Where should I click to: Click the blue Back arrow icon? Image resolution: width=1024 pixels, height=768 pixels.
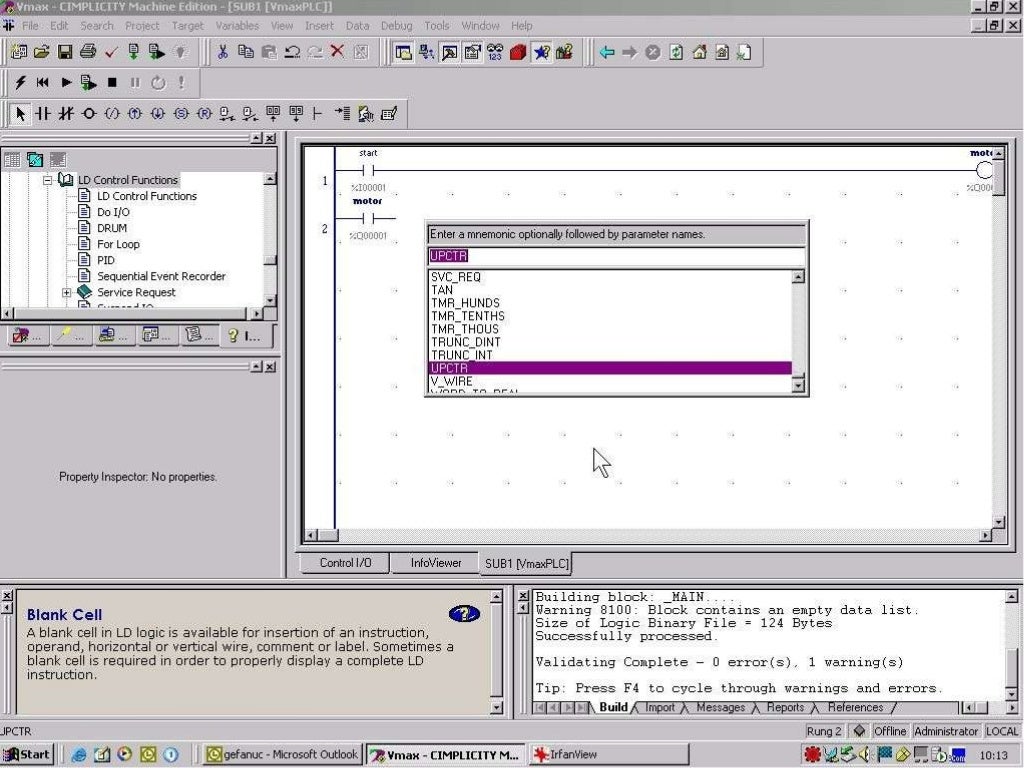606,52
